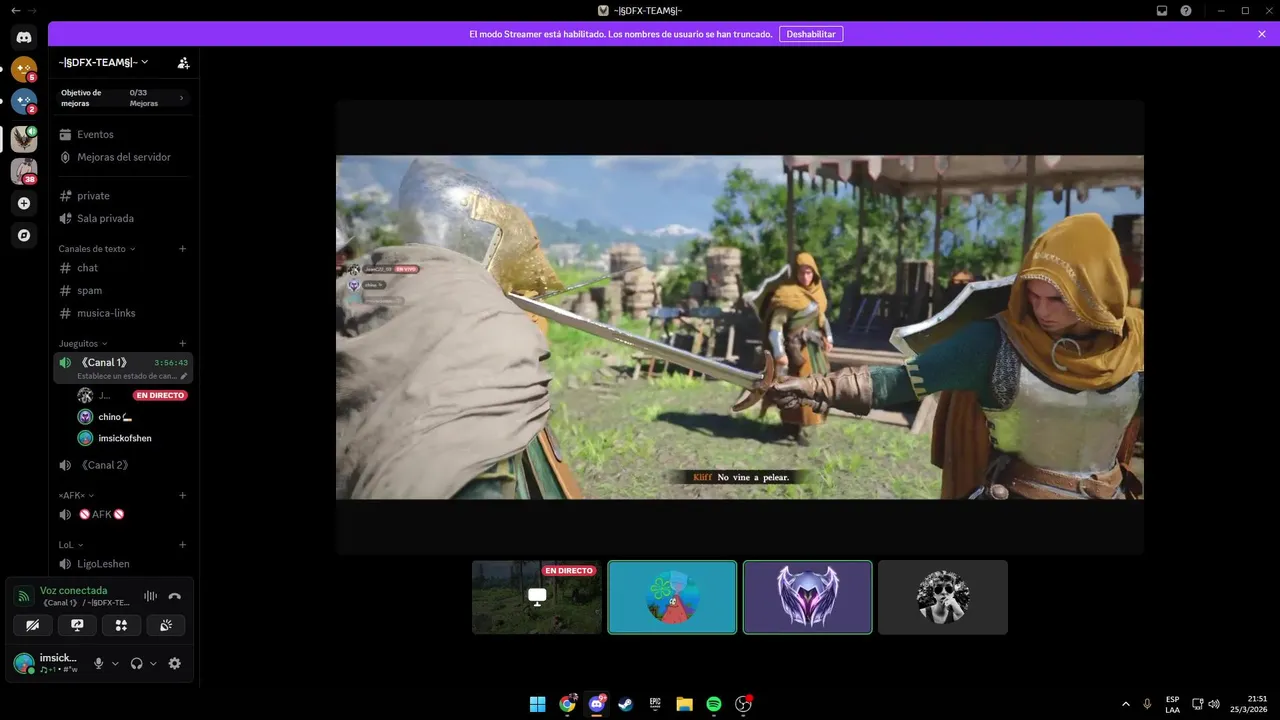The image size is (1280, 720).
Task: Open Discord direct messages home icon
Action: tap(24, 37)
